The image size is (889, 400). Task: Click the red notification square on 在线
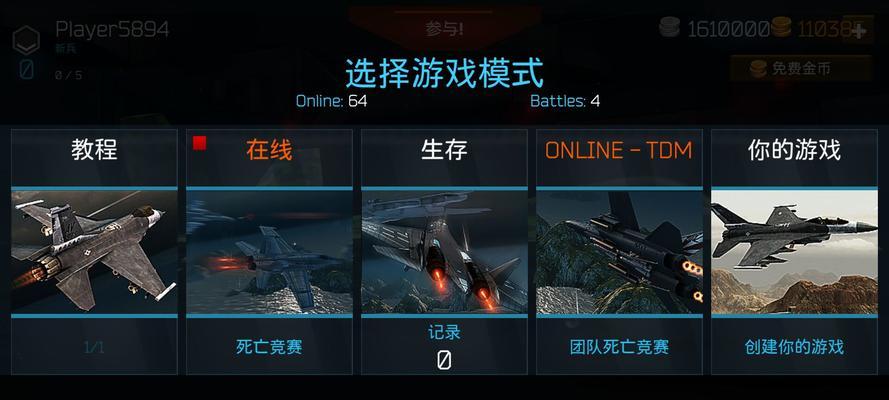pos(199,143)
